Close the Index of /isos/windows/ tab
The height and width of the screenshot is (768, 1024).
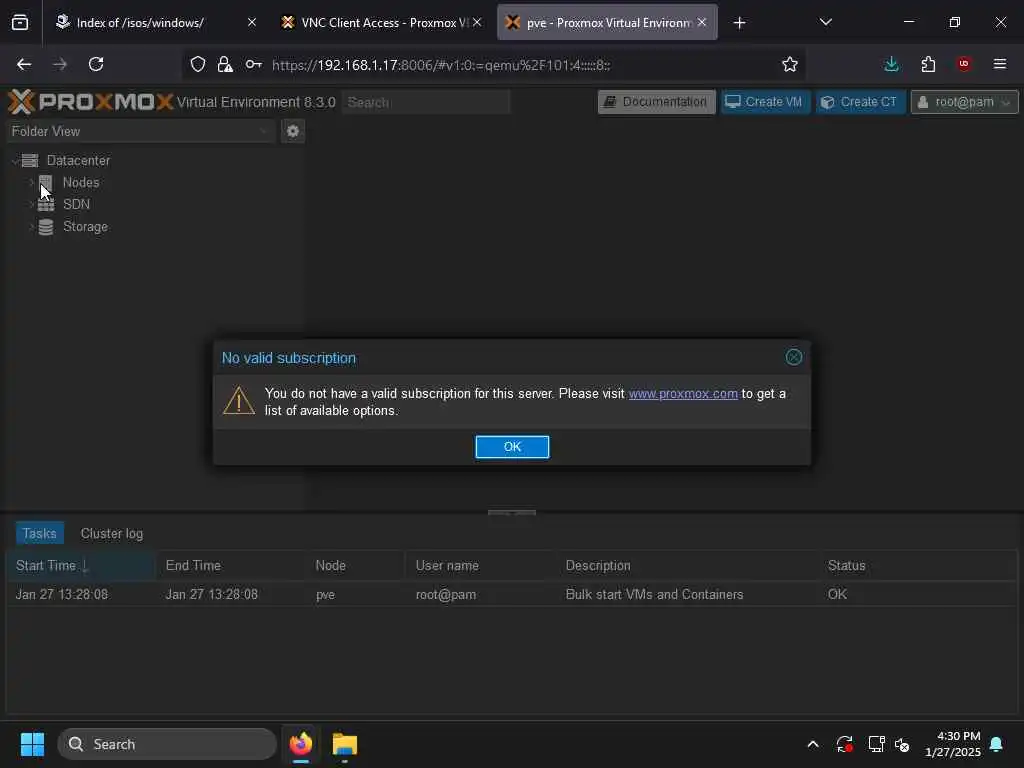pyautogui.click(x=251, y=23)
